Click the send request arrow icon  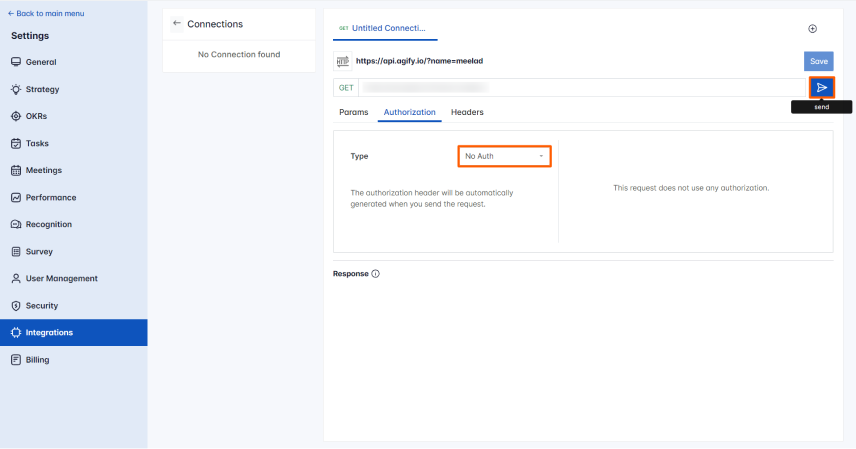[822, 87]
